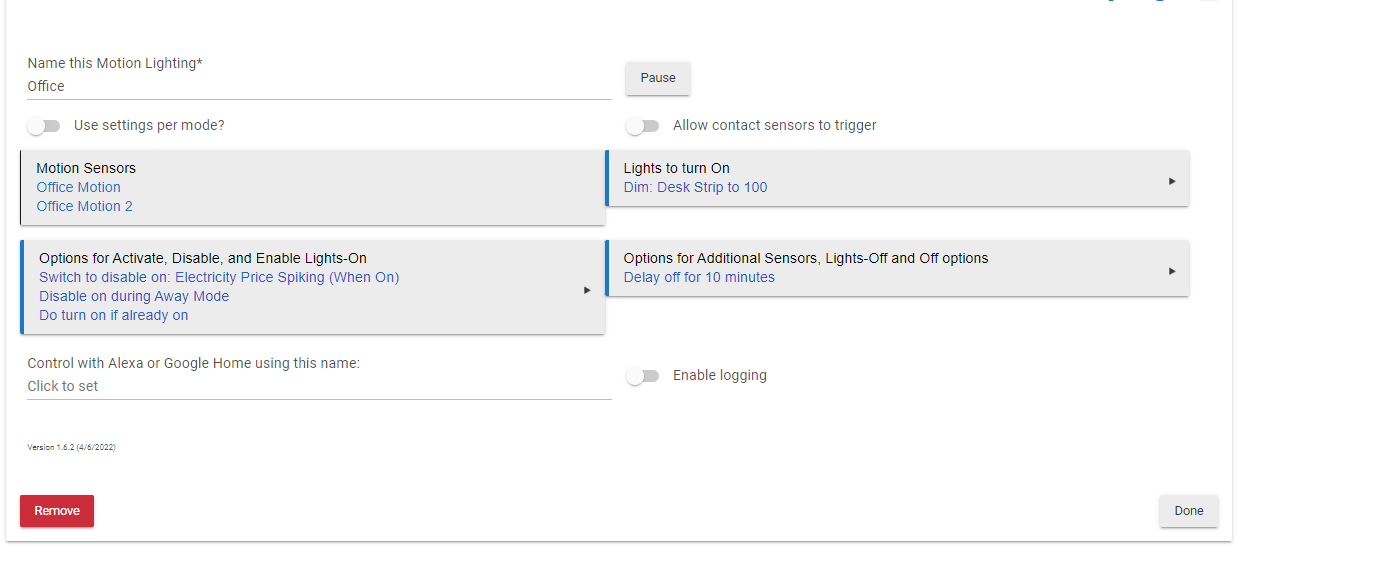Open arrow for Additional Sensors, Lights-Off options

1171,271
